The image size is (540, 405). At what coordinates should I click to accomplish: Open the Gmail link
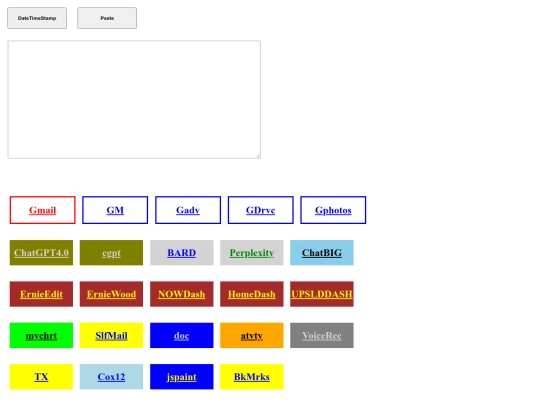[x=42, y=210]
